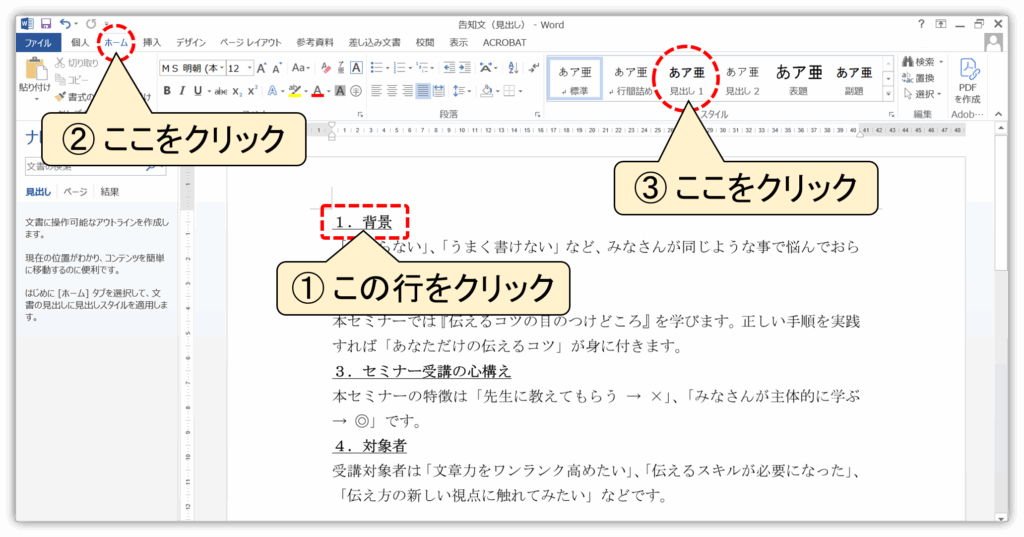Click the heading line ４．対象者
This screenshot has width=1024, height=537.
click(x=370, y=446)
